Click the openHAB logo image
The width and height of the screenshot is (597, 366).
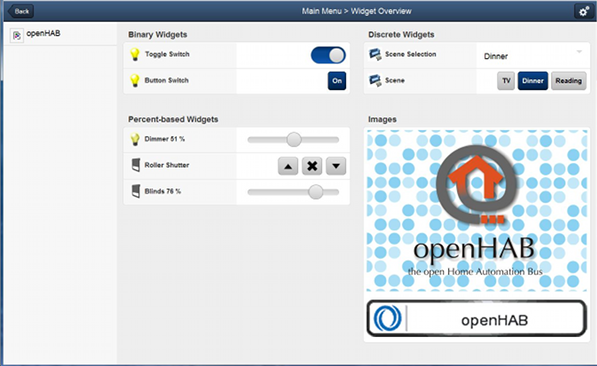(477, 210)
